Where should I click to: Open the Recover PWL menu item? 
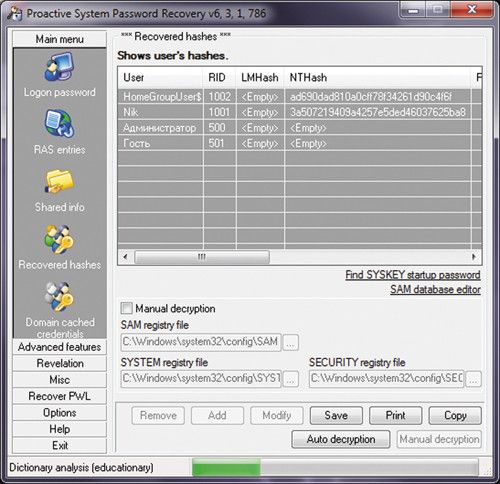pos(59,396)
